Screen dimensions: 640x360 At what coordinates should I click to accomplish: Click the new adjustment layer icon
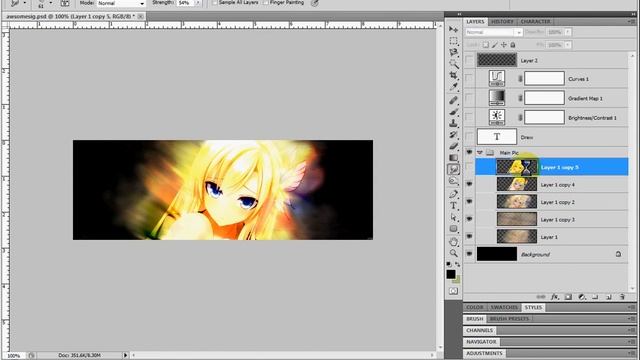[x=582, y=297]
